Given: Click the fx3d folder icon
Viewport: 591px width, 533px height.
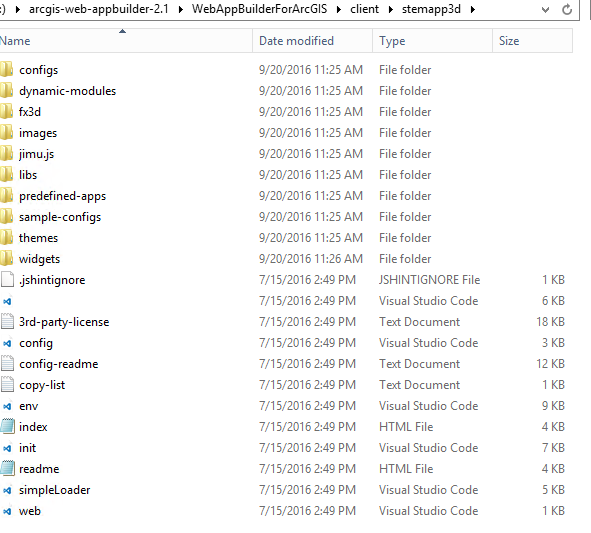Looking at the screenshot, I should (6, 112).
